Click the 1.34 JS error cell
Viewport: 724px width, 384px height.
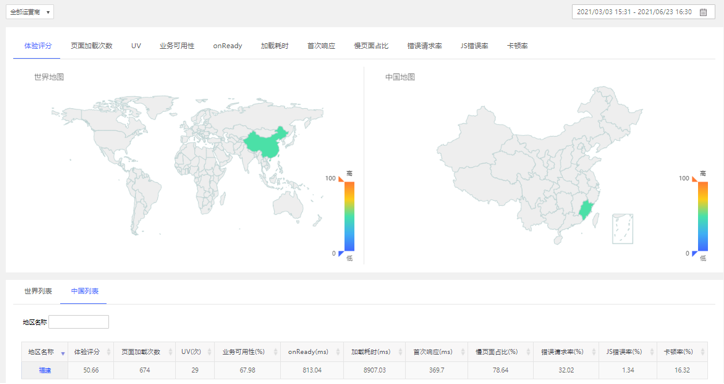(628, 370)
